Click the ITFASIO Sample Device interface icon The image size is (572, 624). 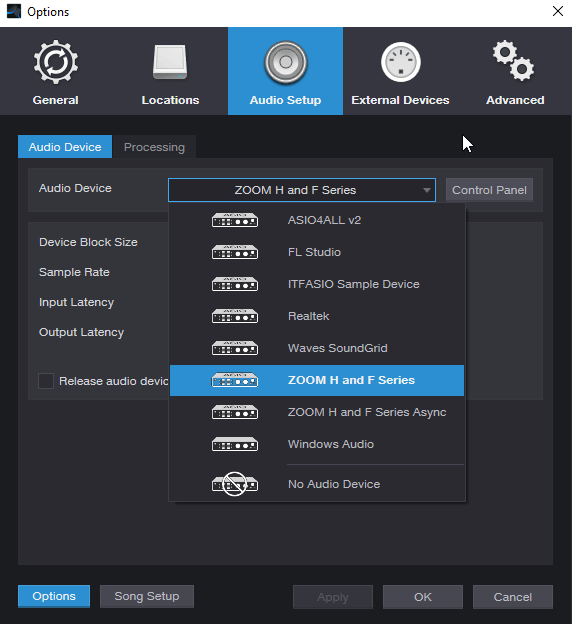[x=235, y=284]
